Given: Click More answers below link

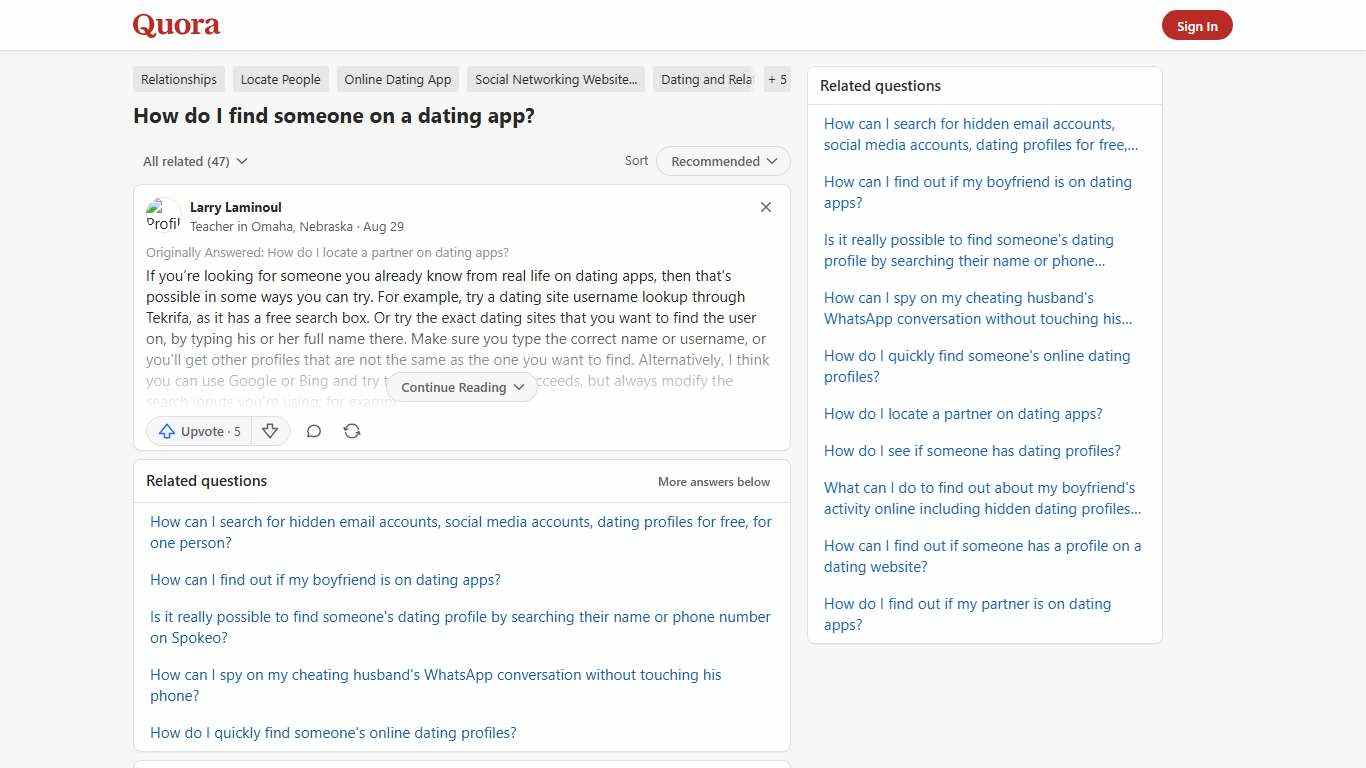Looking at the screenshot, I should 713,481.
